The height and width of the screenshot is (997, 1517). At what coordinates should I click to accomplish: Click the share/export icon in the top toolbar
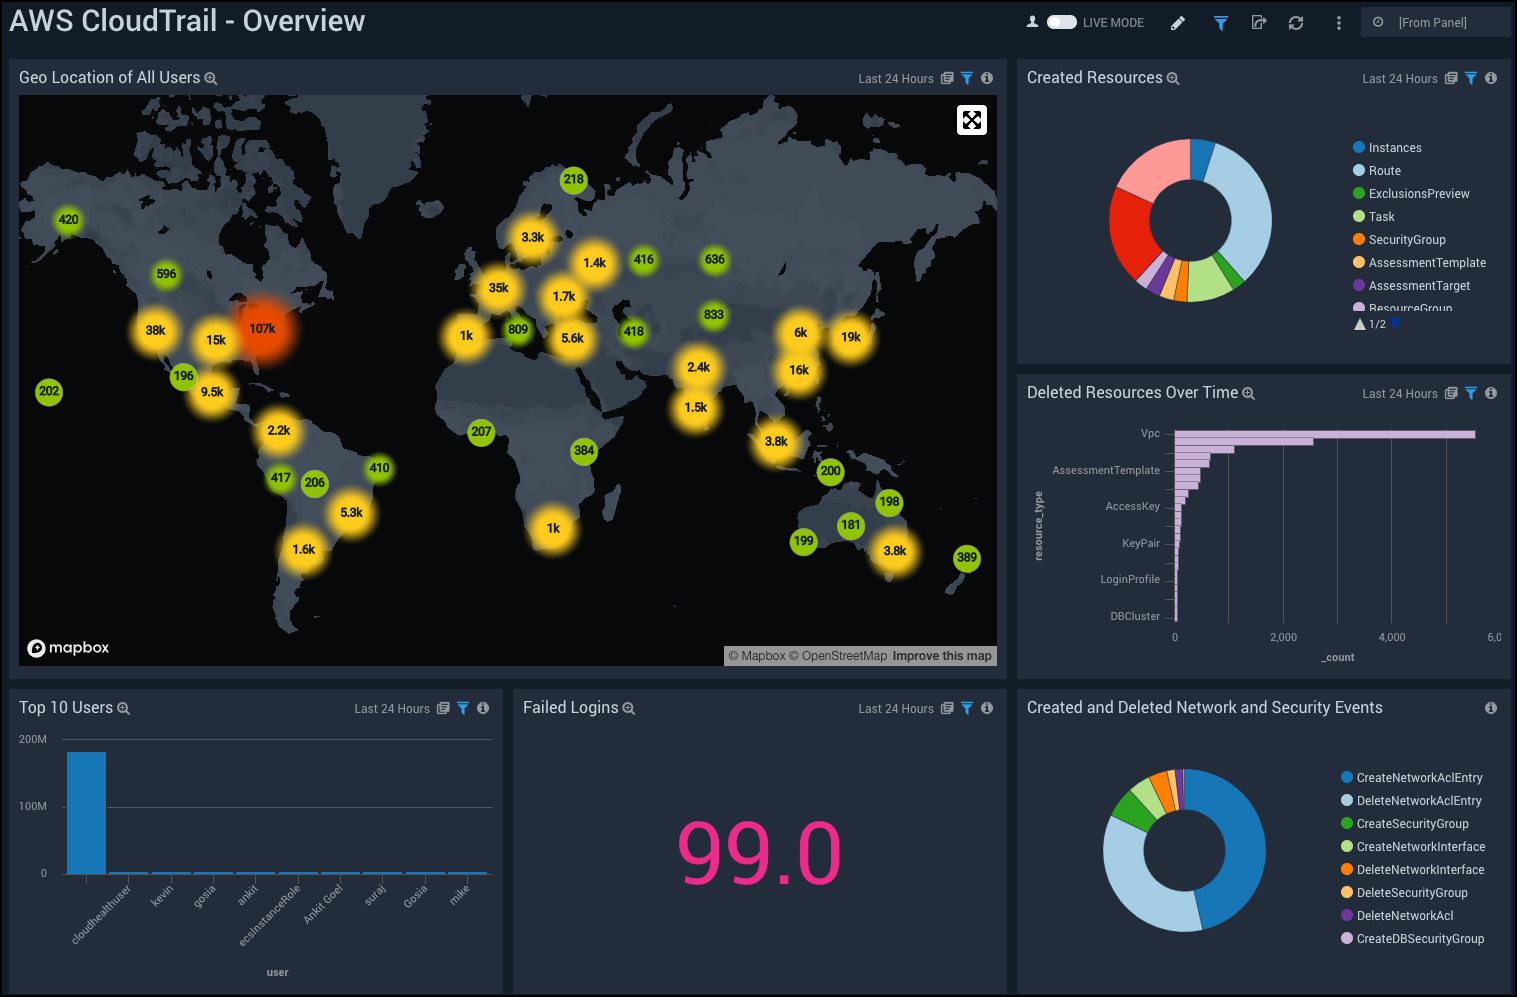(1258, 22)
